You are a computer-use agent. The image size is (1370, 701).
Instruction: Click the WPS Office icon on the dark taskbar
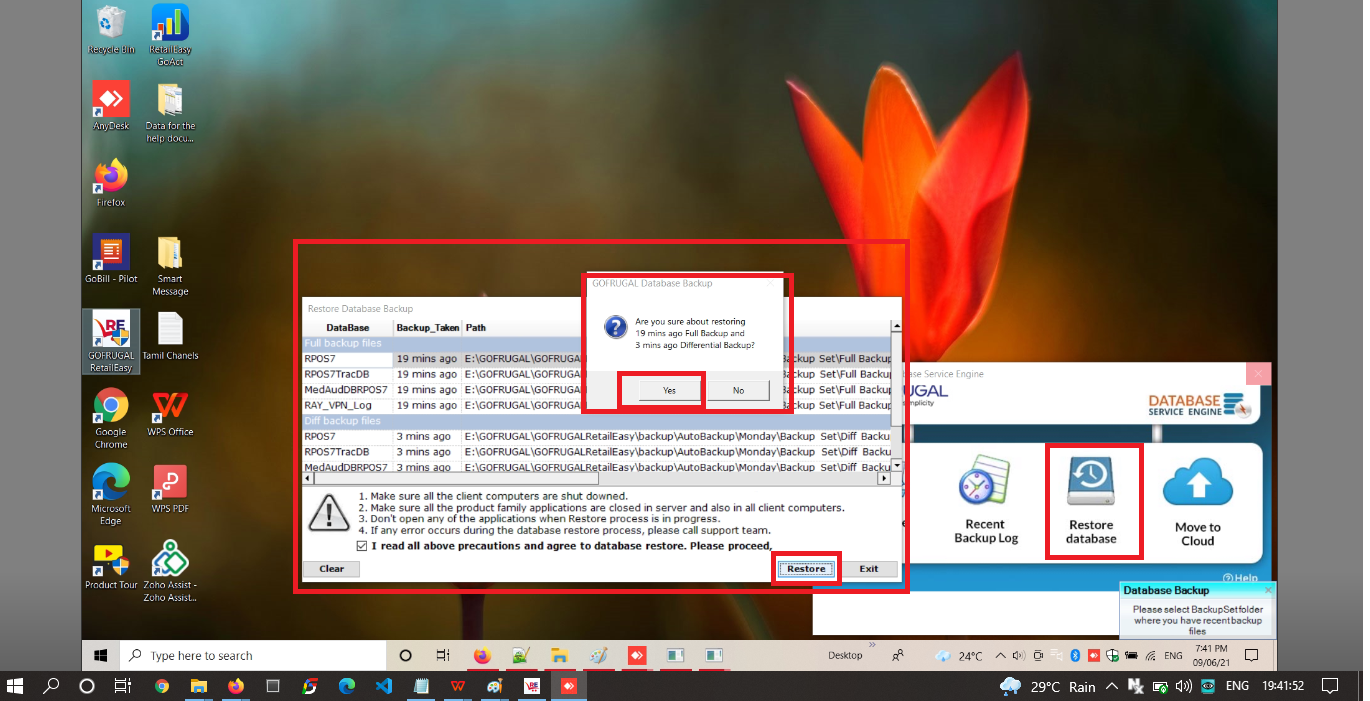coord(457,686)
